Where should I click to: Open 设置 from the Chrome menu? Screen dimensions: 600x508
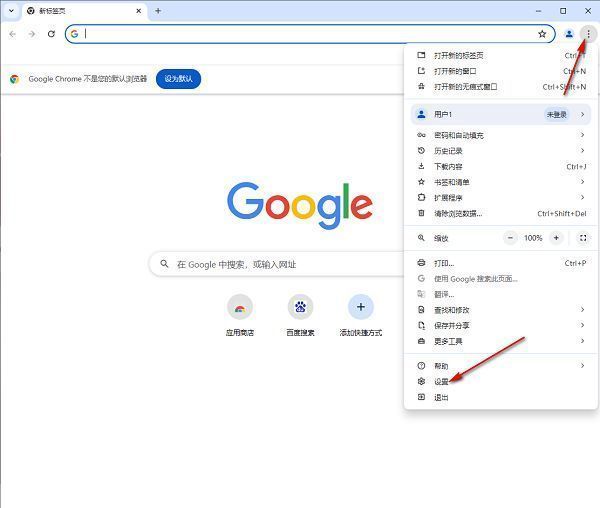coord(441,382)
